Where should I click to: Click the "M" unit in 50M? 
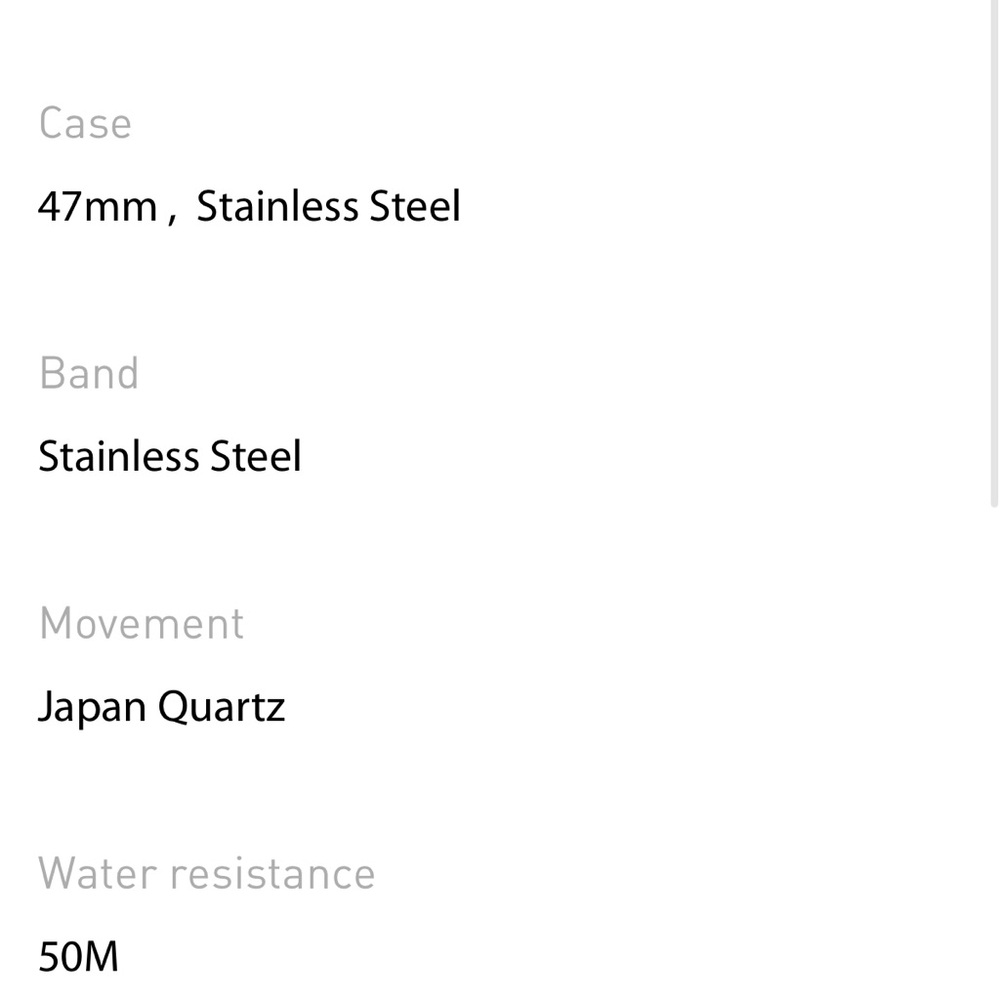(102, 957)
